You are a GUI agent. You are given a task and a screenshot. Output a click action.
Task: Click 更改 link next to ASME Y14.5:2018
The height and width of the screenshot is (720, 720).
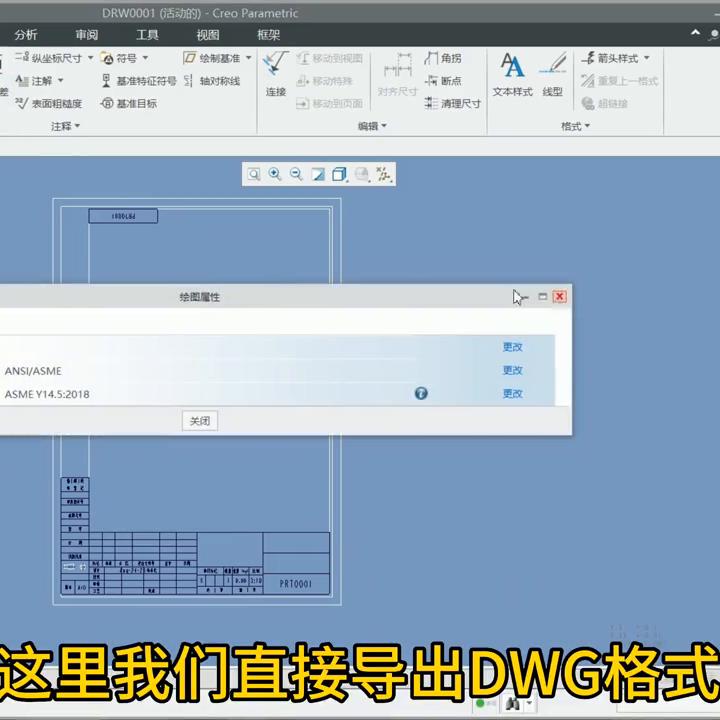512,394
